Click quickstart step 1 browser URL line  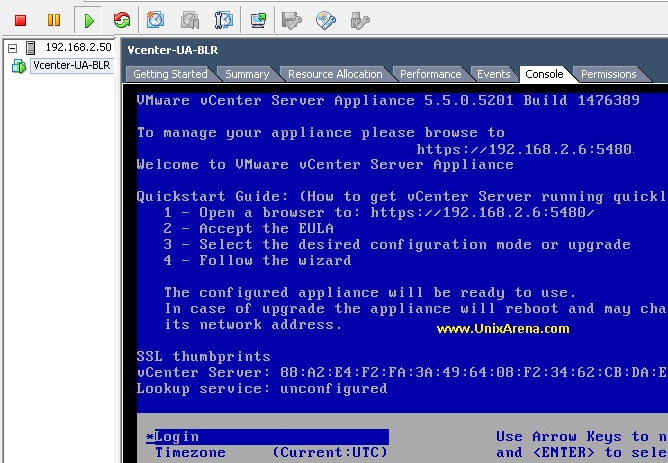pos(379,212)
